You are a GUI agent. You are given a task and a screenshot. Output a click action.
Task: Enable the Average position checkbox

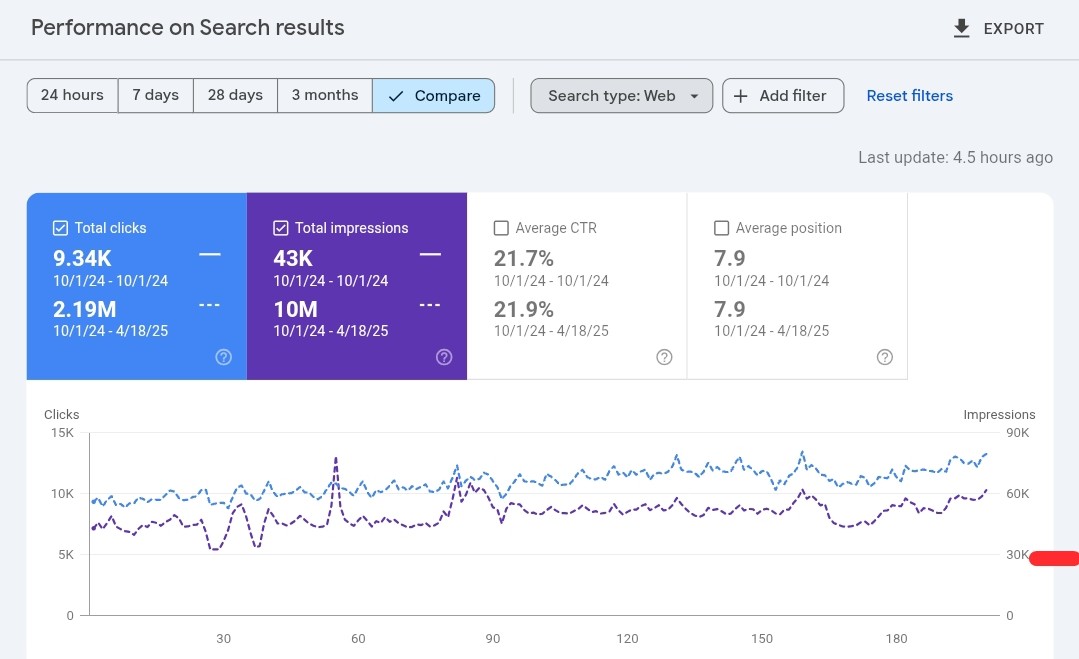click(x=721, y=227)
